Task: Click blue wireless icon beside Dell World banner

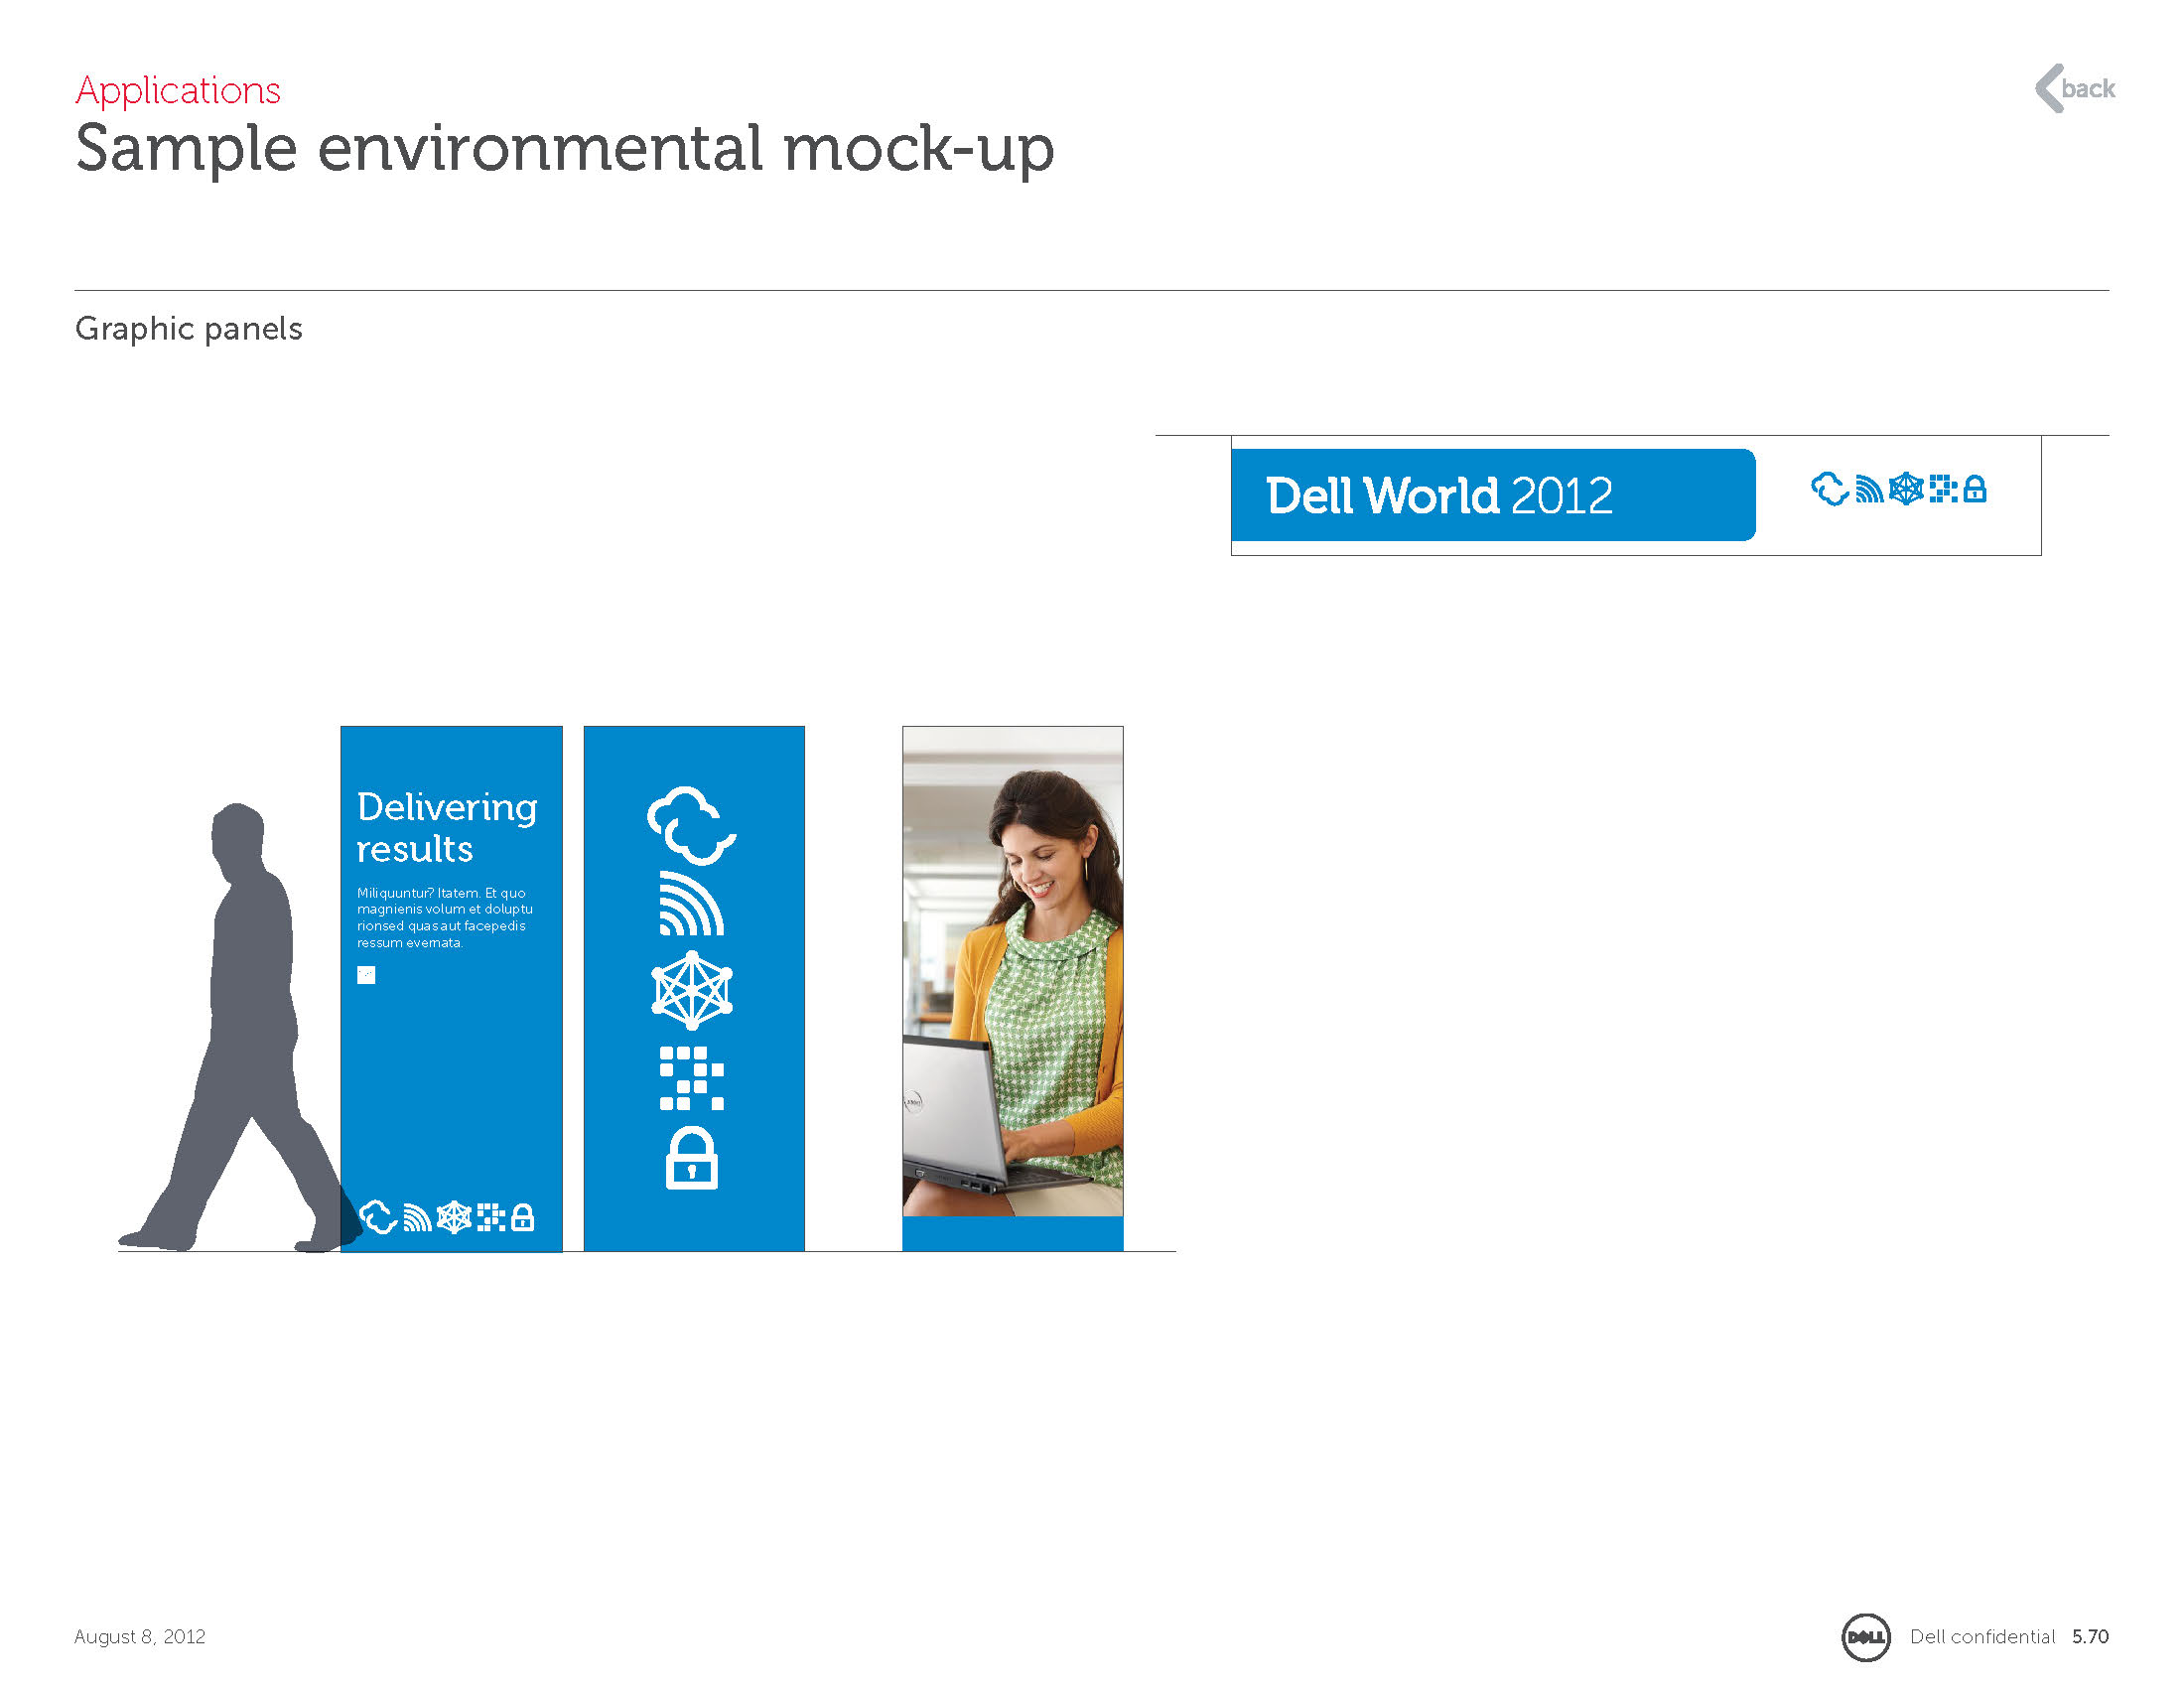Action: (x=1869, y=489)
